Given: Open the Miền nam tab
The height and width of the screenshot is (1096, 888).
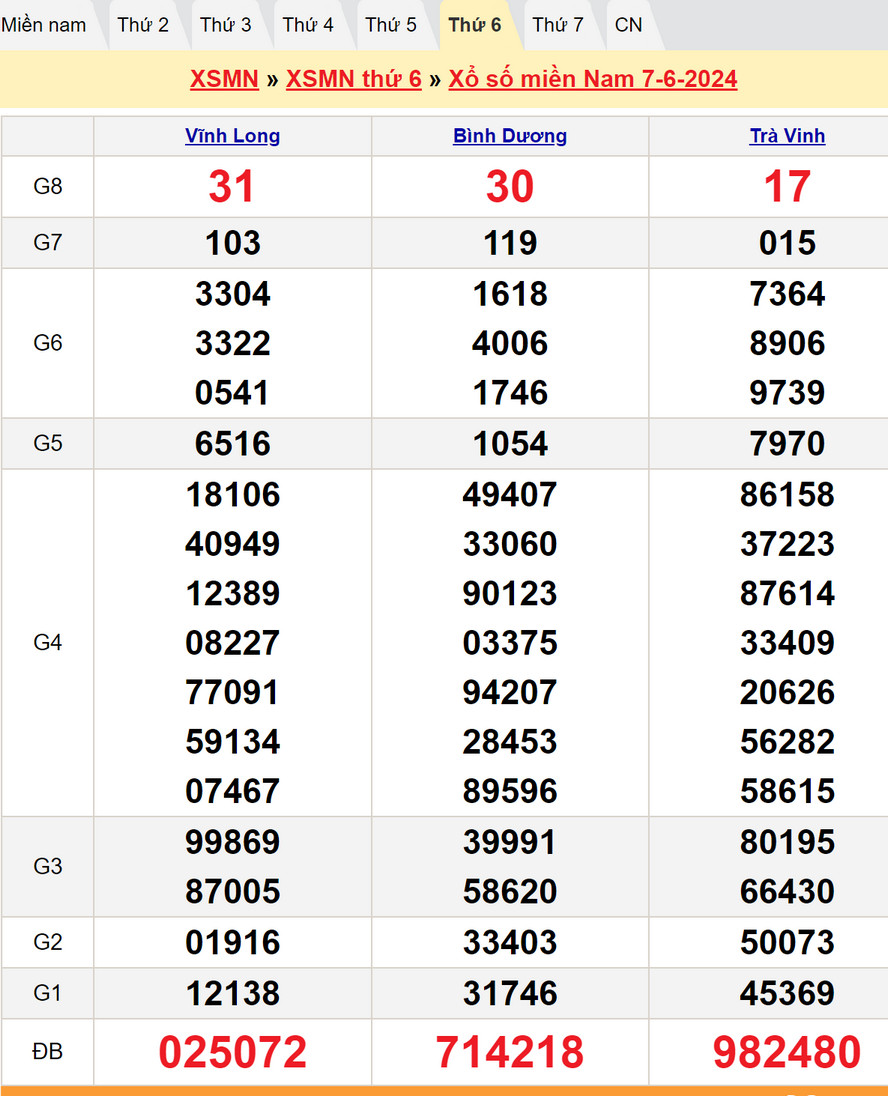Looking at the screenshot, I should [44, 25].
